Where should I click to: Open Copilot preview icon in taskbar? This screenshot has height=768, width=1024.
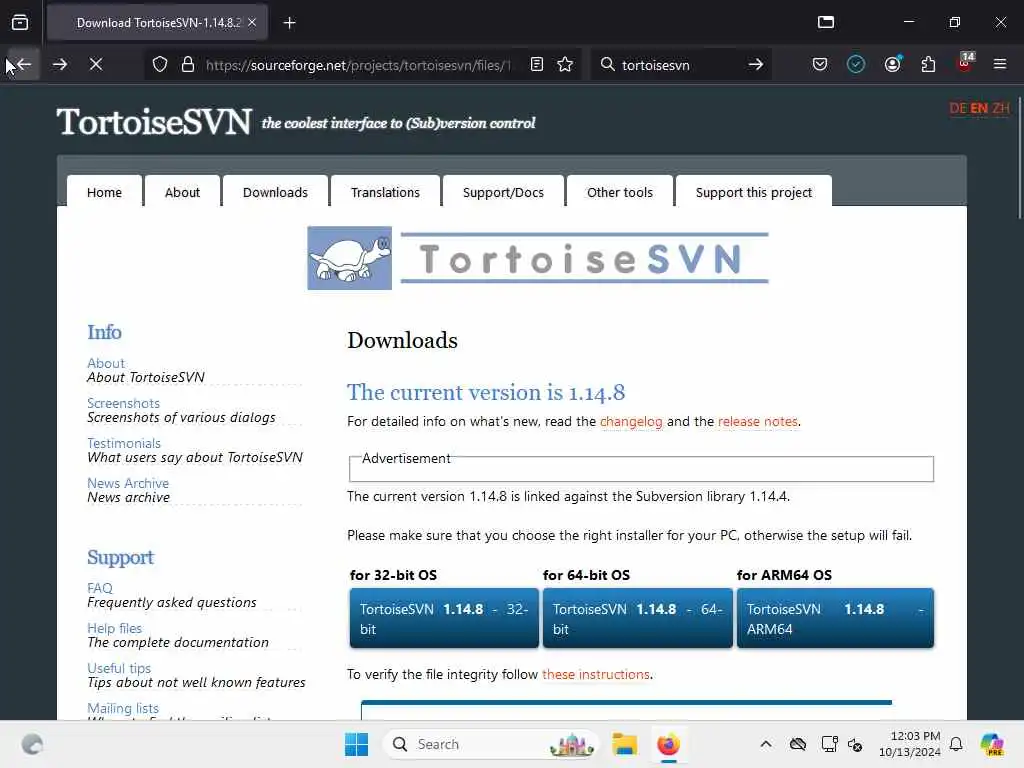click(x=992, y=744)
